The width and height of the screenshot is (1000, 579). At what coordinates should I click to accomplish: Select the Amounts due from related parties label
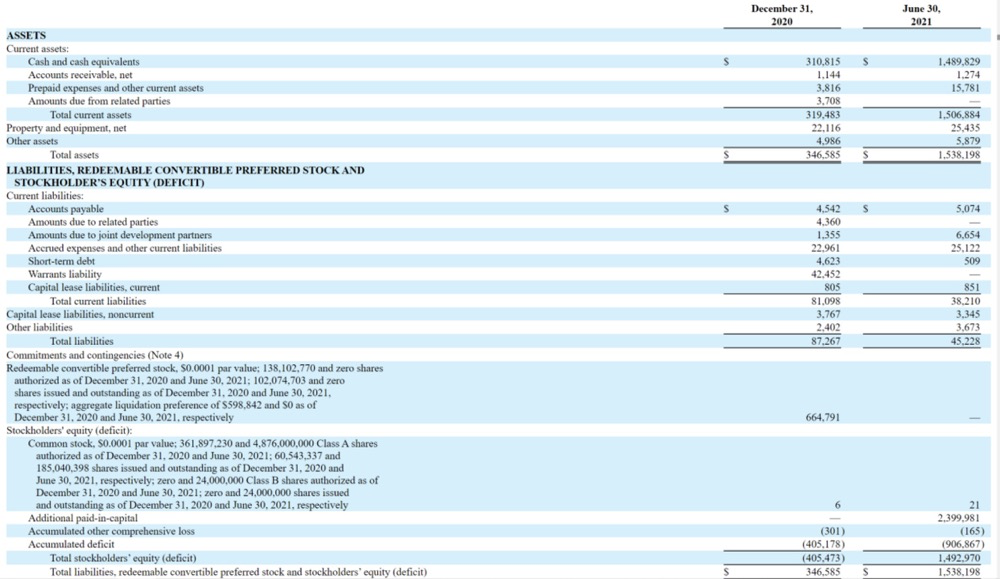[x=99, y=101]
